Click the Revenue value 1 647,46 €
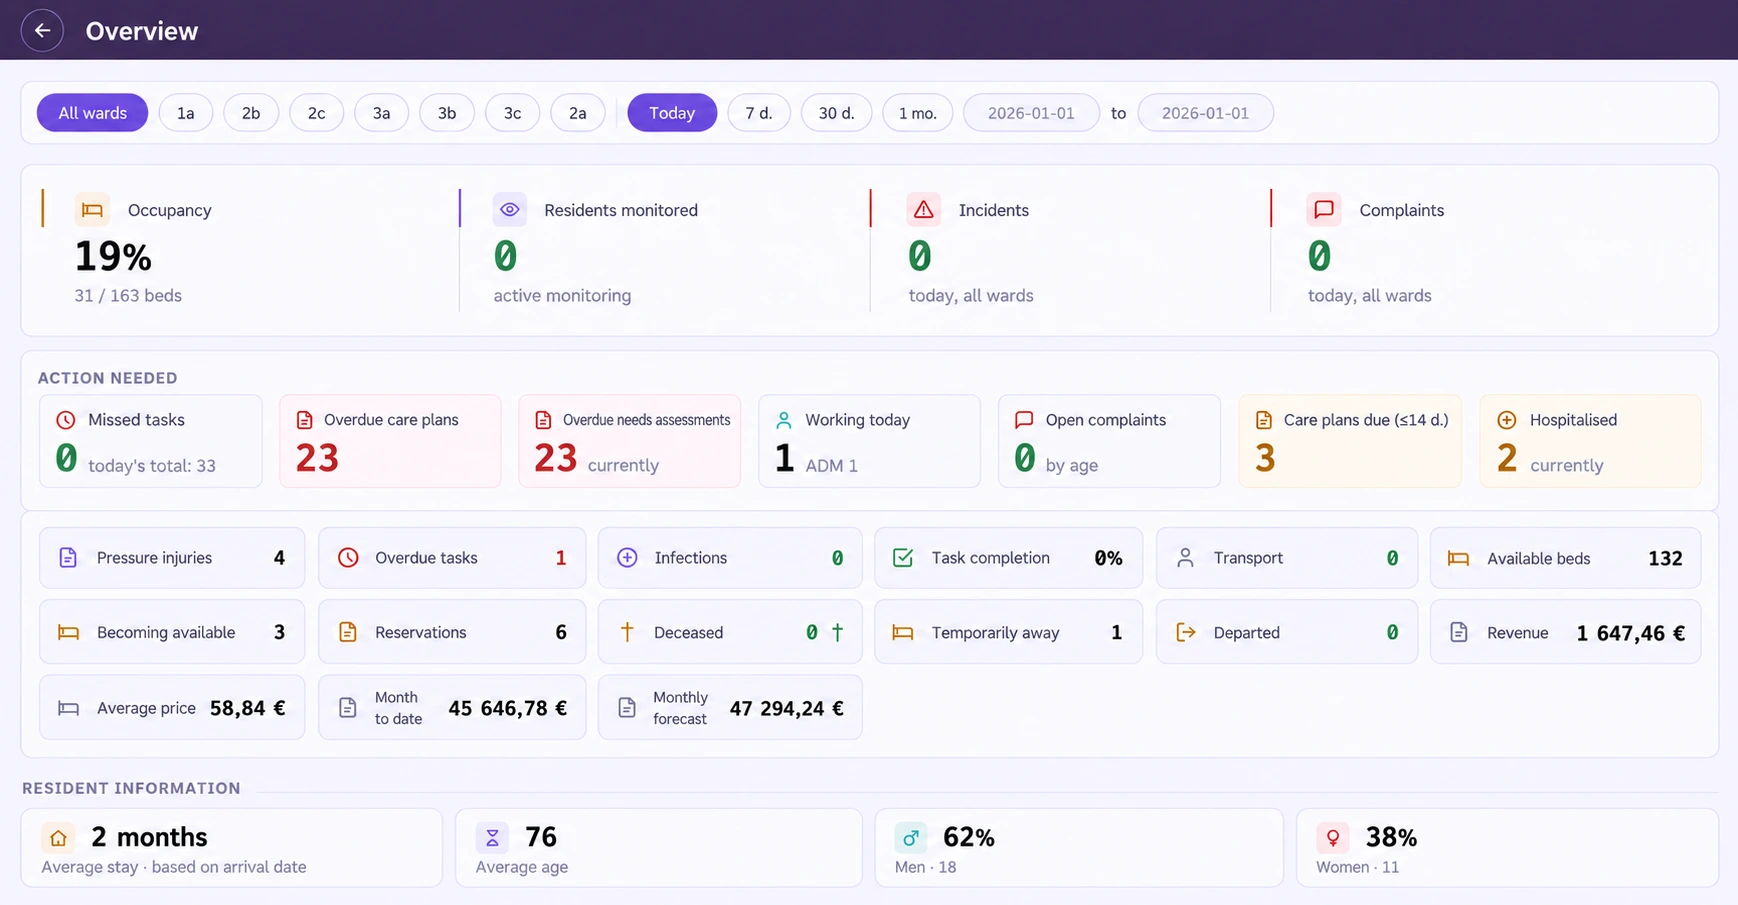 coord(1631,633)
